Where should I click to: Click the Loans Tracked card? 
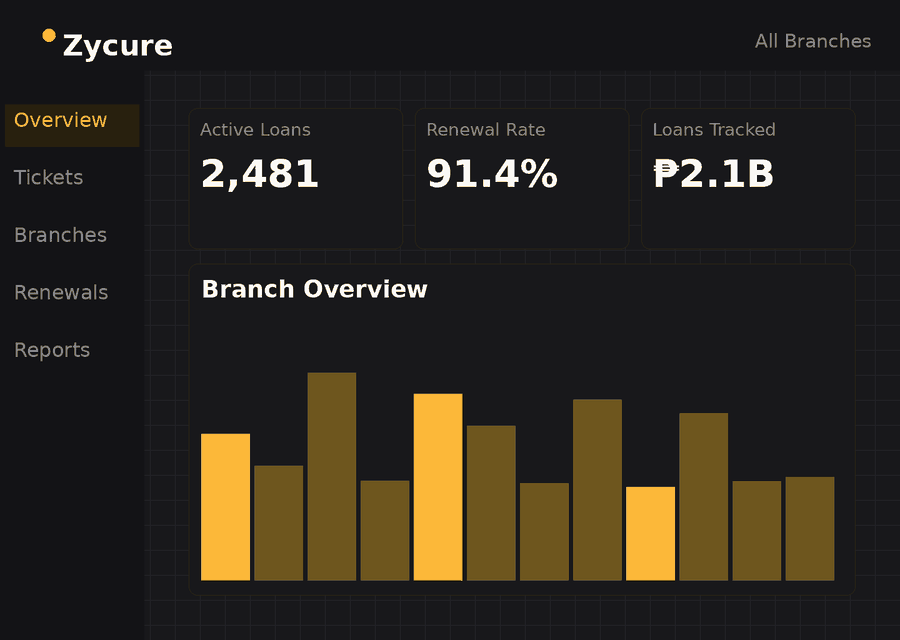(x=748, y=179)
